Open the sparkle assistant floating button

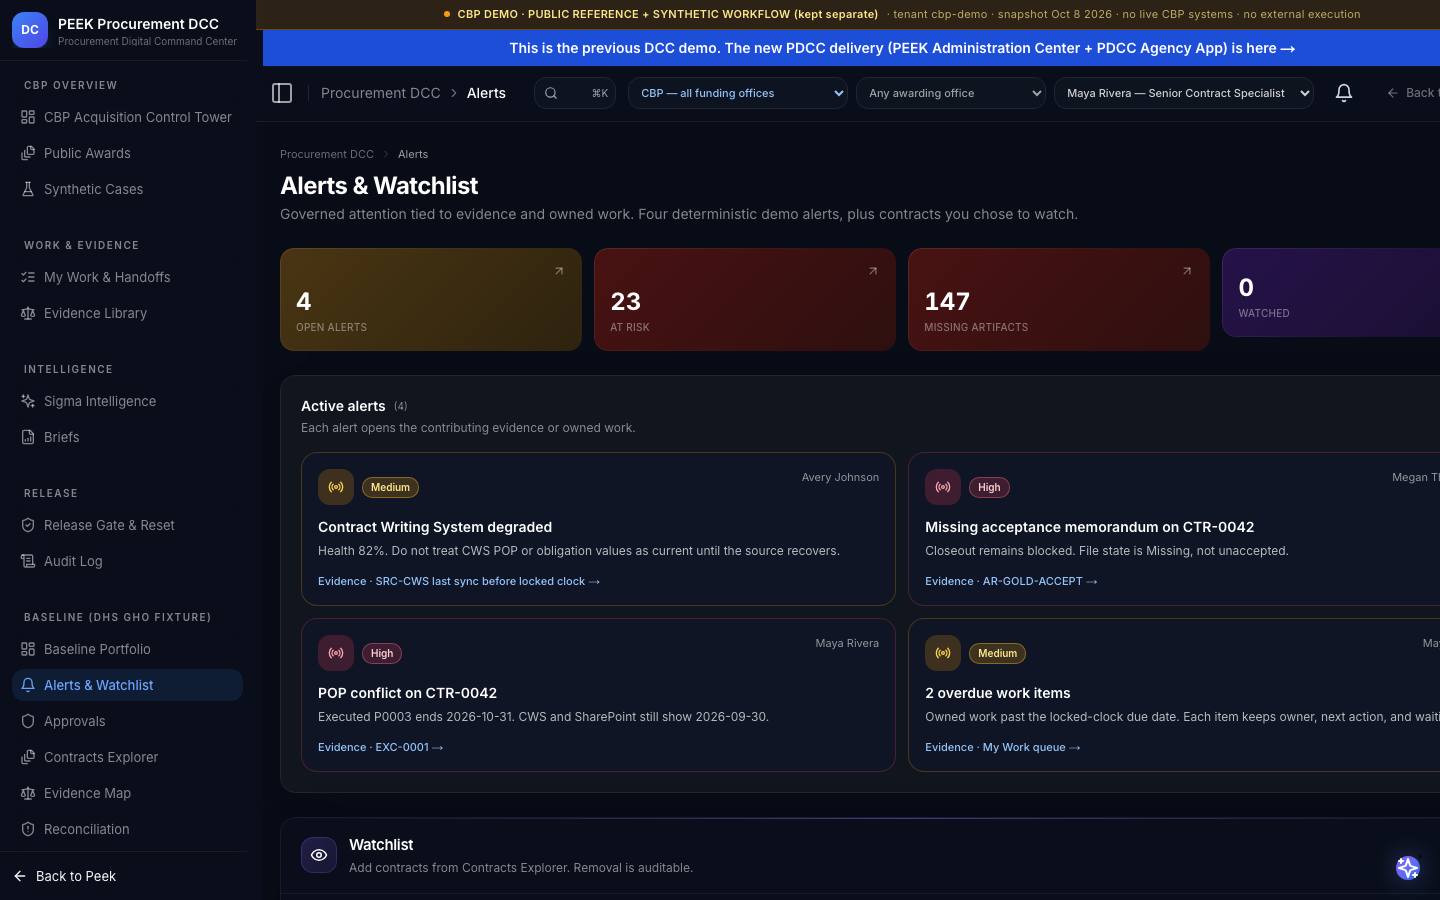pyautogui.click(x=1408, y=867)
